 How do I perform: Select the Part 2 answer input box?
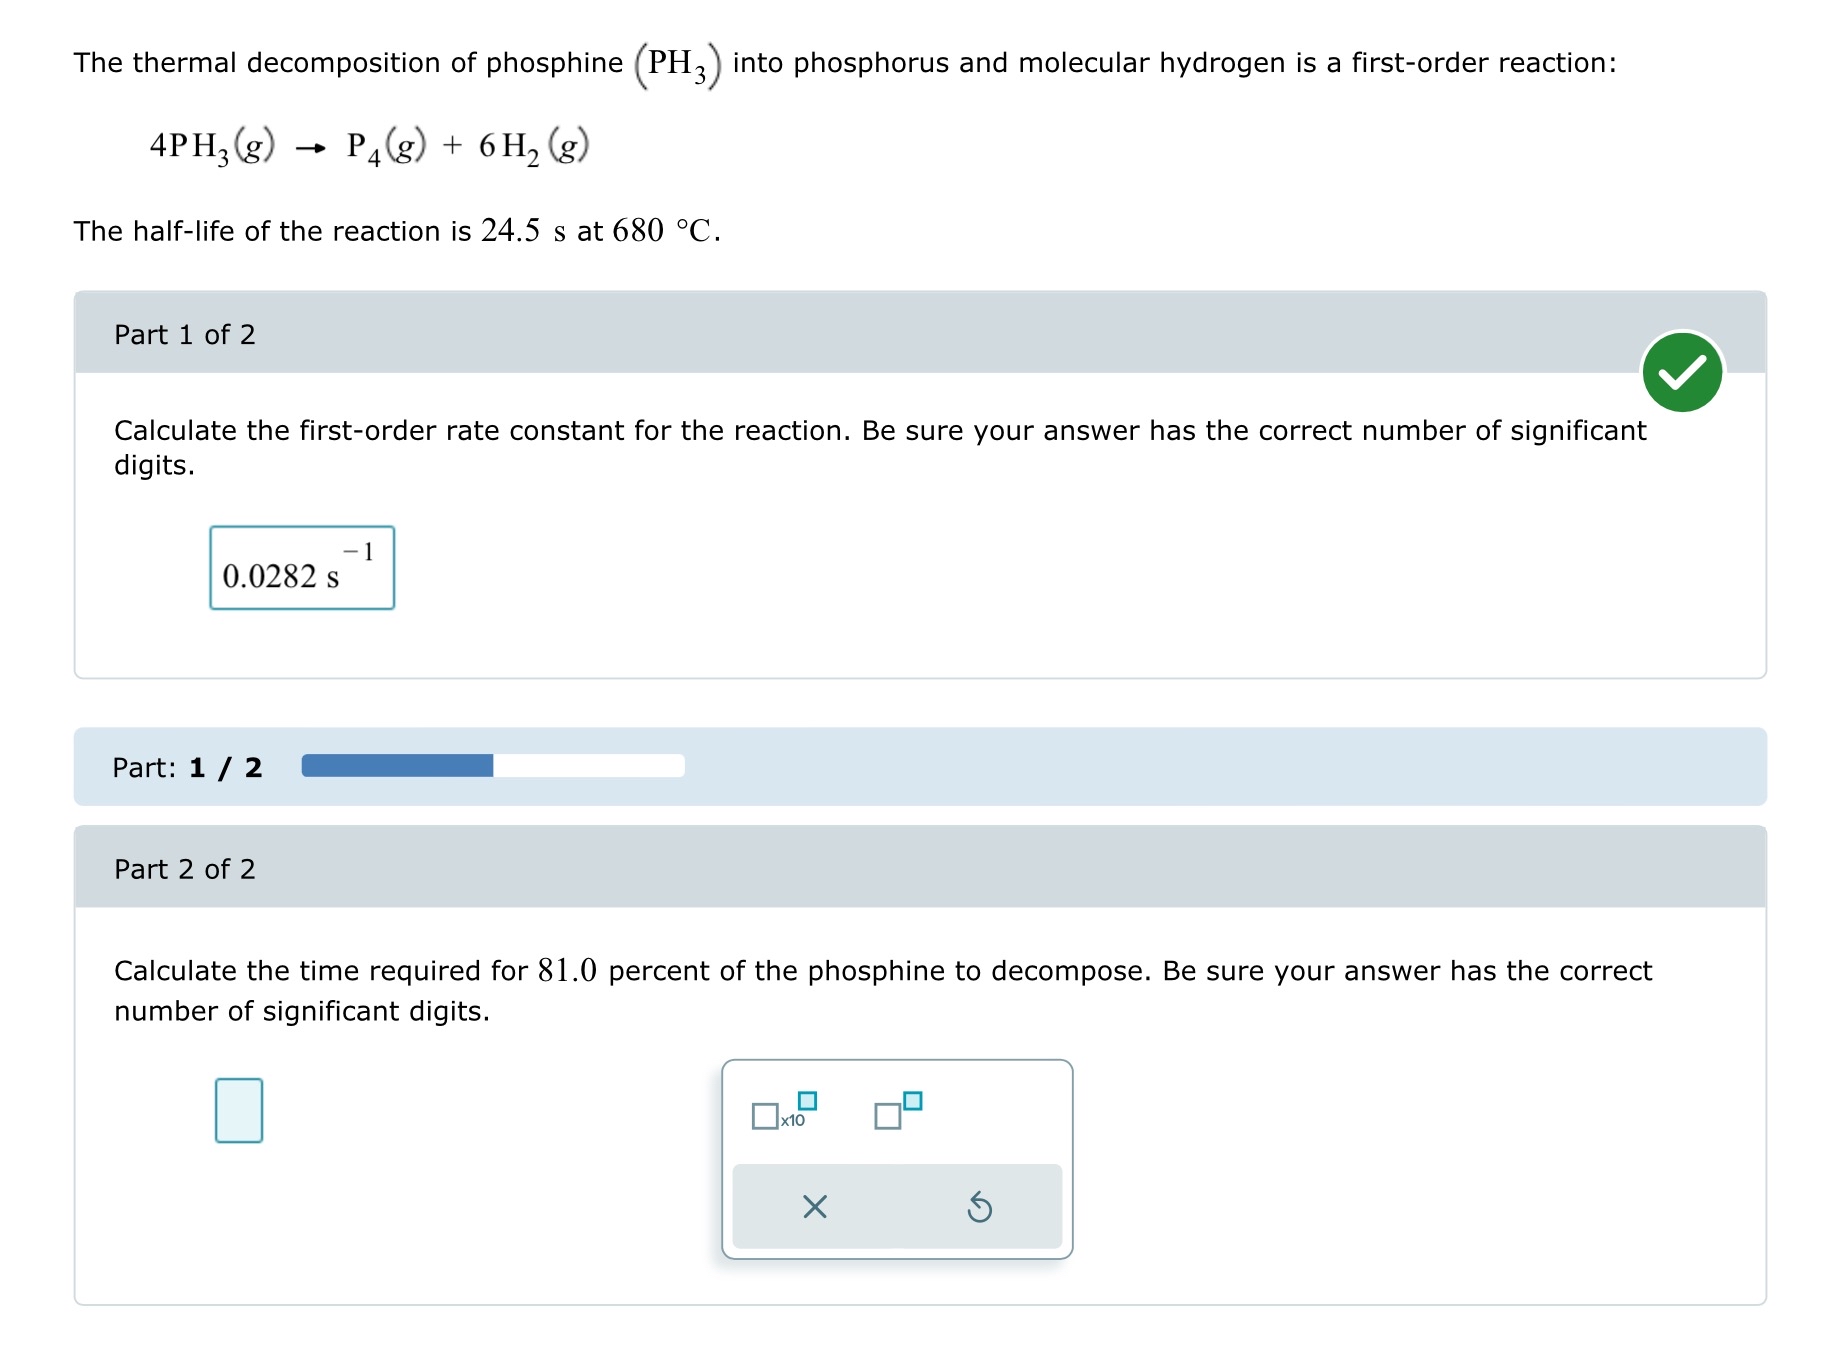pos(237,1112)
